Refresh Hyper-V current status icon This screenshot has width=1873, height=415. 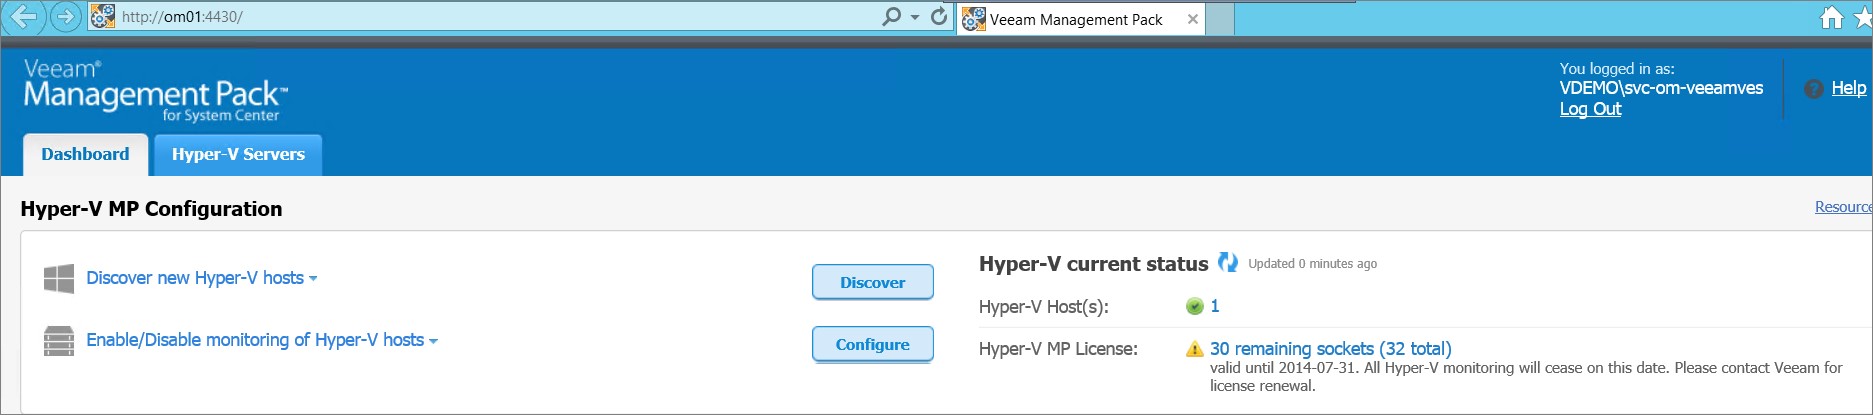(1227, 263)
